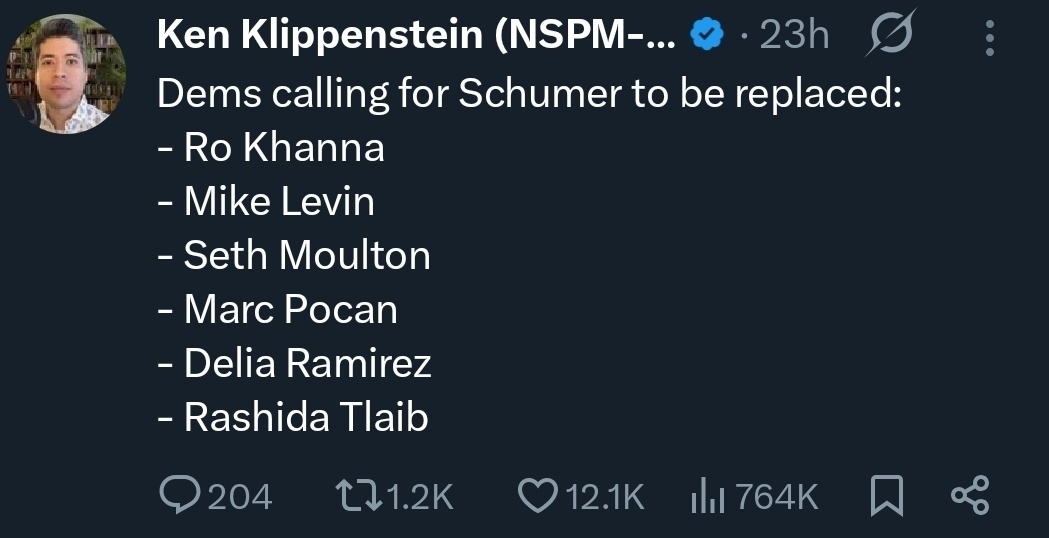
Task: Click the 204 replies count
Action: pyautogui.click(x=239, y=497)
